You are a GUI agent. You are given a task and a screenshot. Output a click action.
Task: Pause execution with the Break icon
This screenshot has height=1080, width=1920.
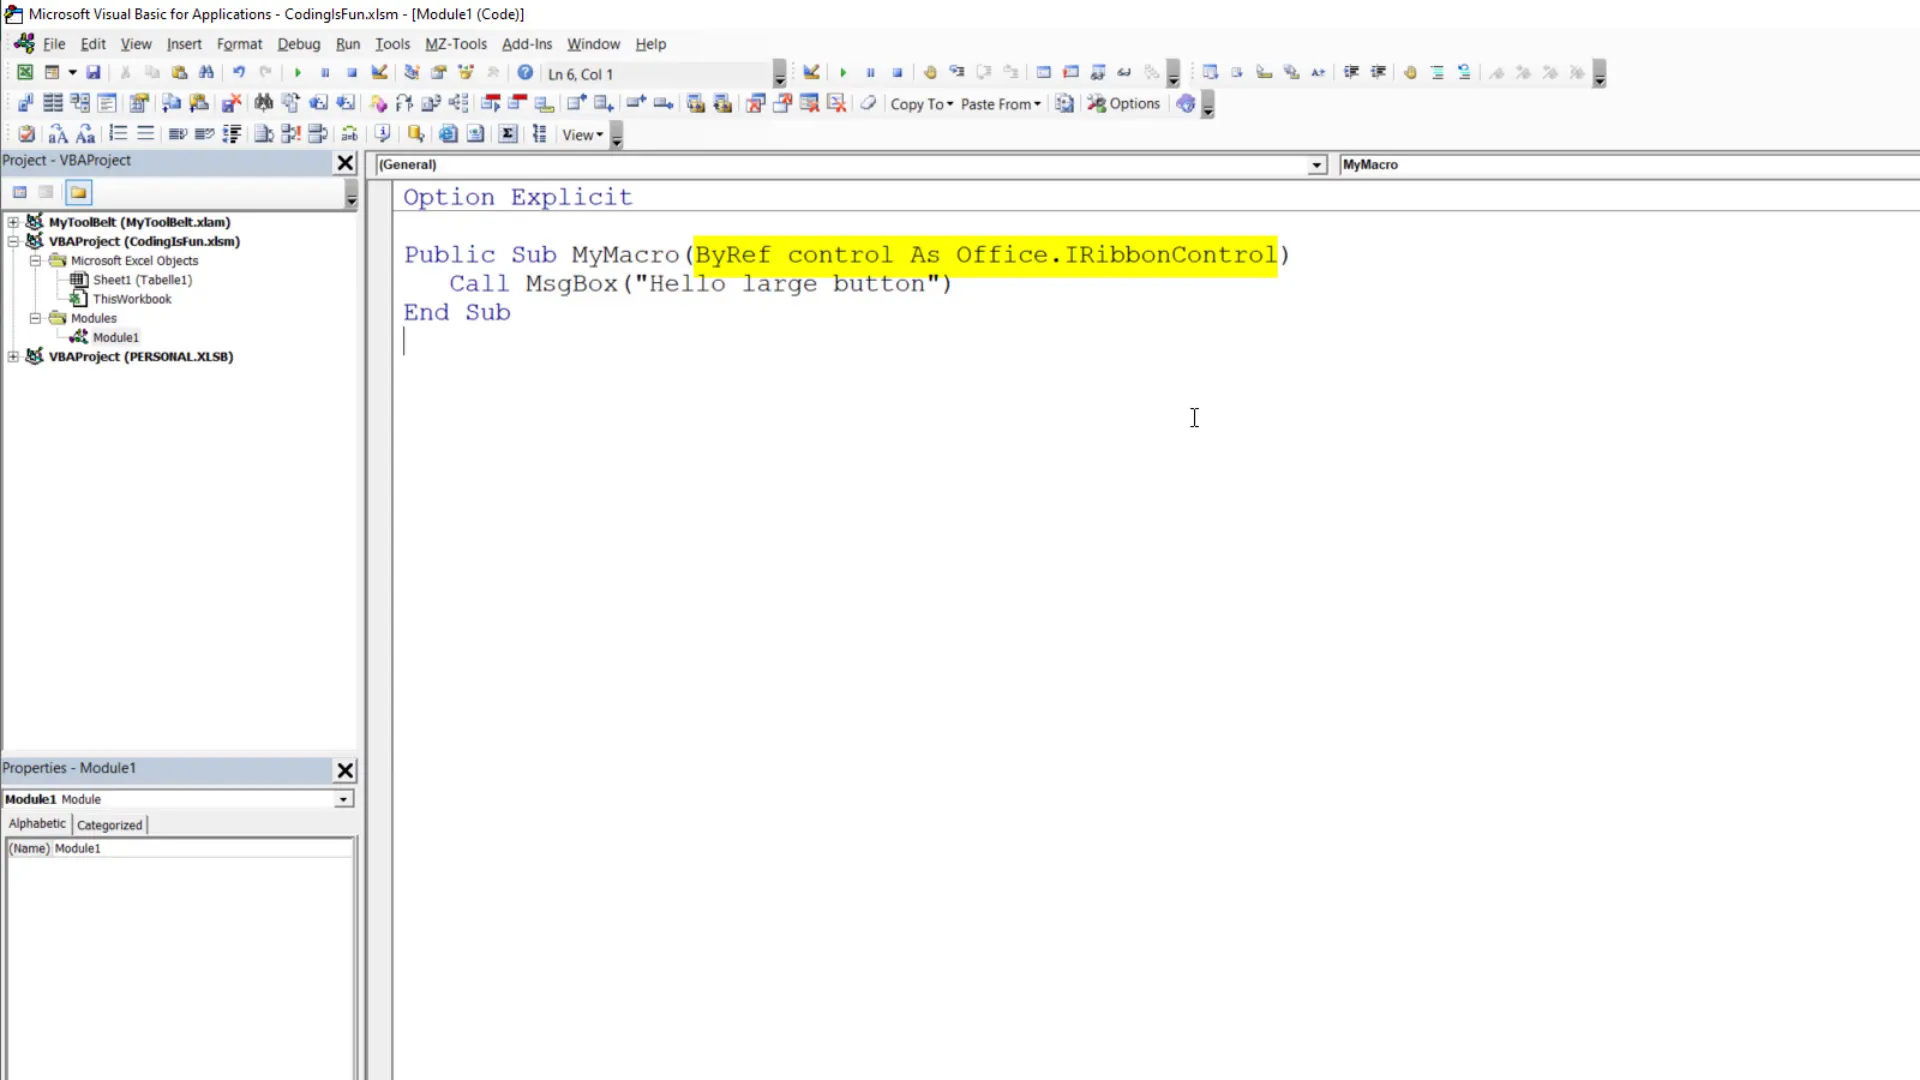coord(325,72)
